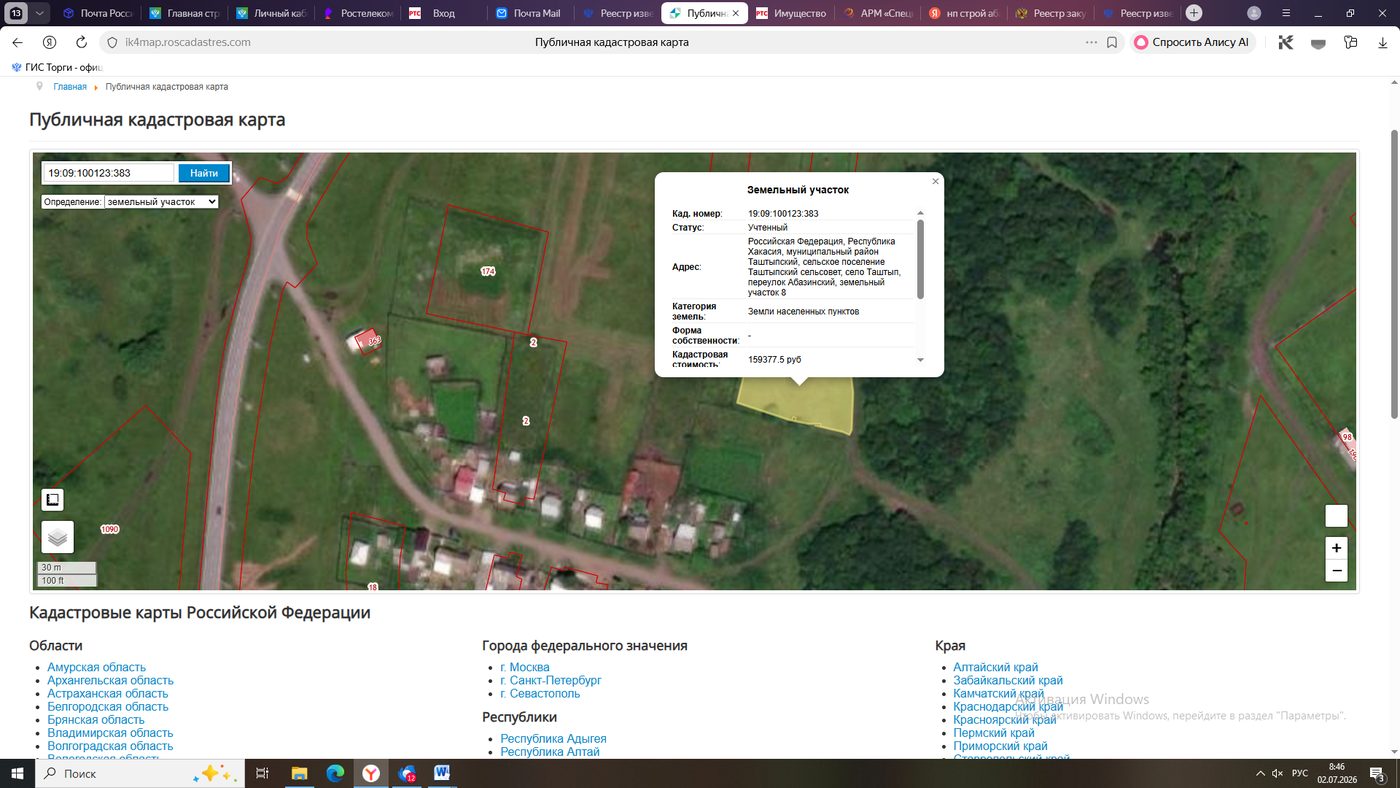Click the Найти search button
The width and height of the screenshot is (1400, 788).
click(204, 173)
